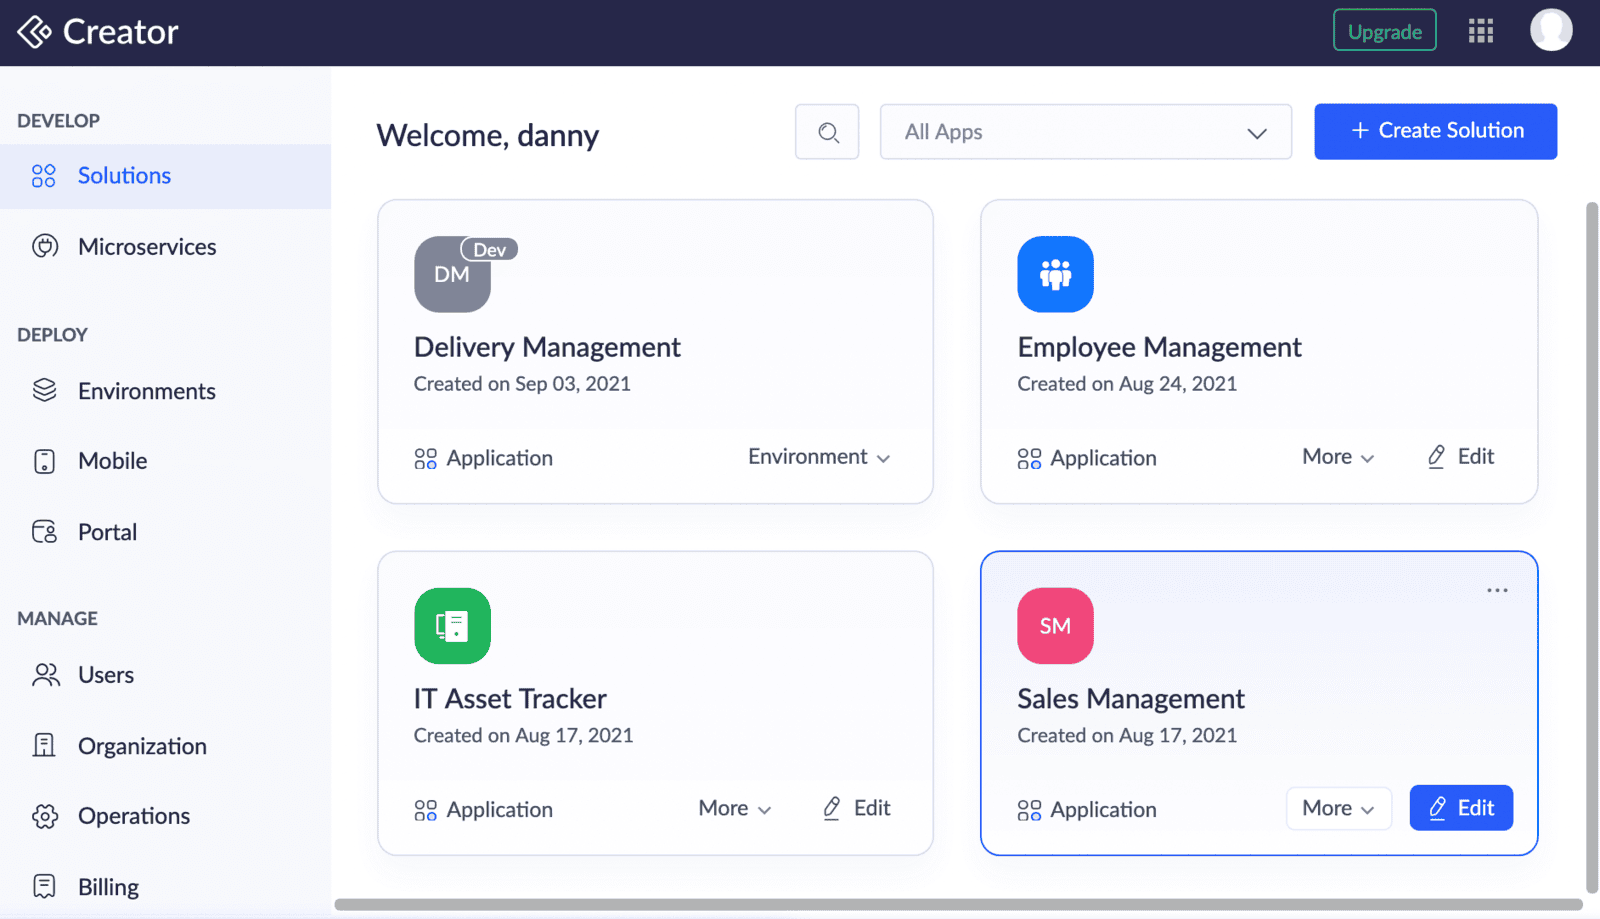The image size is (1600, 919).
Task: Expand More dropdown on Employee Management card
Action: 1338,457
